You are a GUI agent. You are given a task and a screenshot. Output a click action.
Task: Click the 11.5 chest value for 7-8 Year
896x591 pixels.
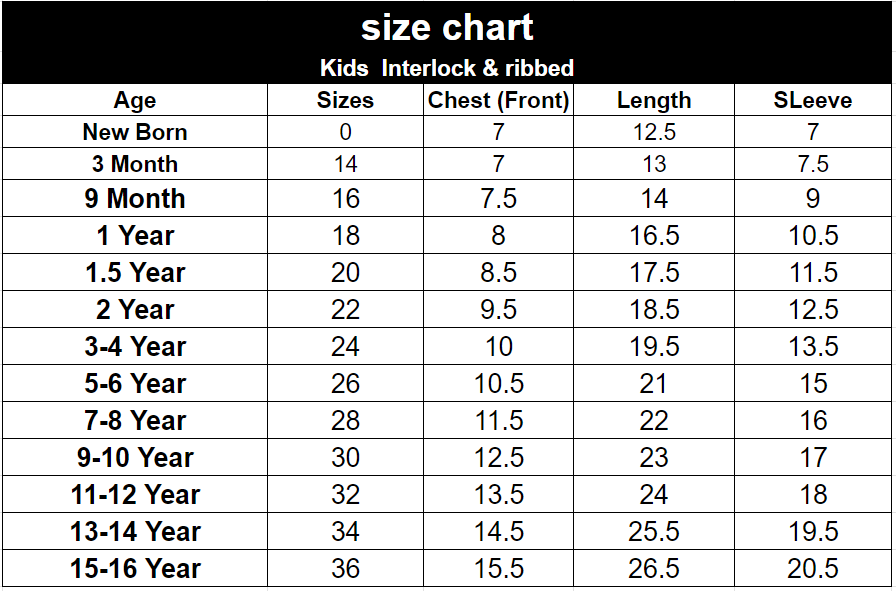coord(498,421)
